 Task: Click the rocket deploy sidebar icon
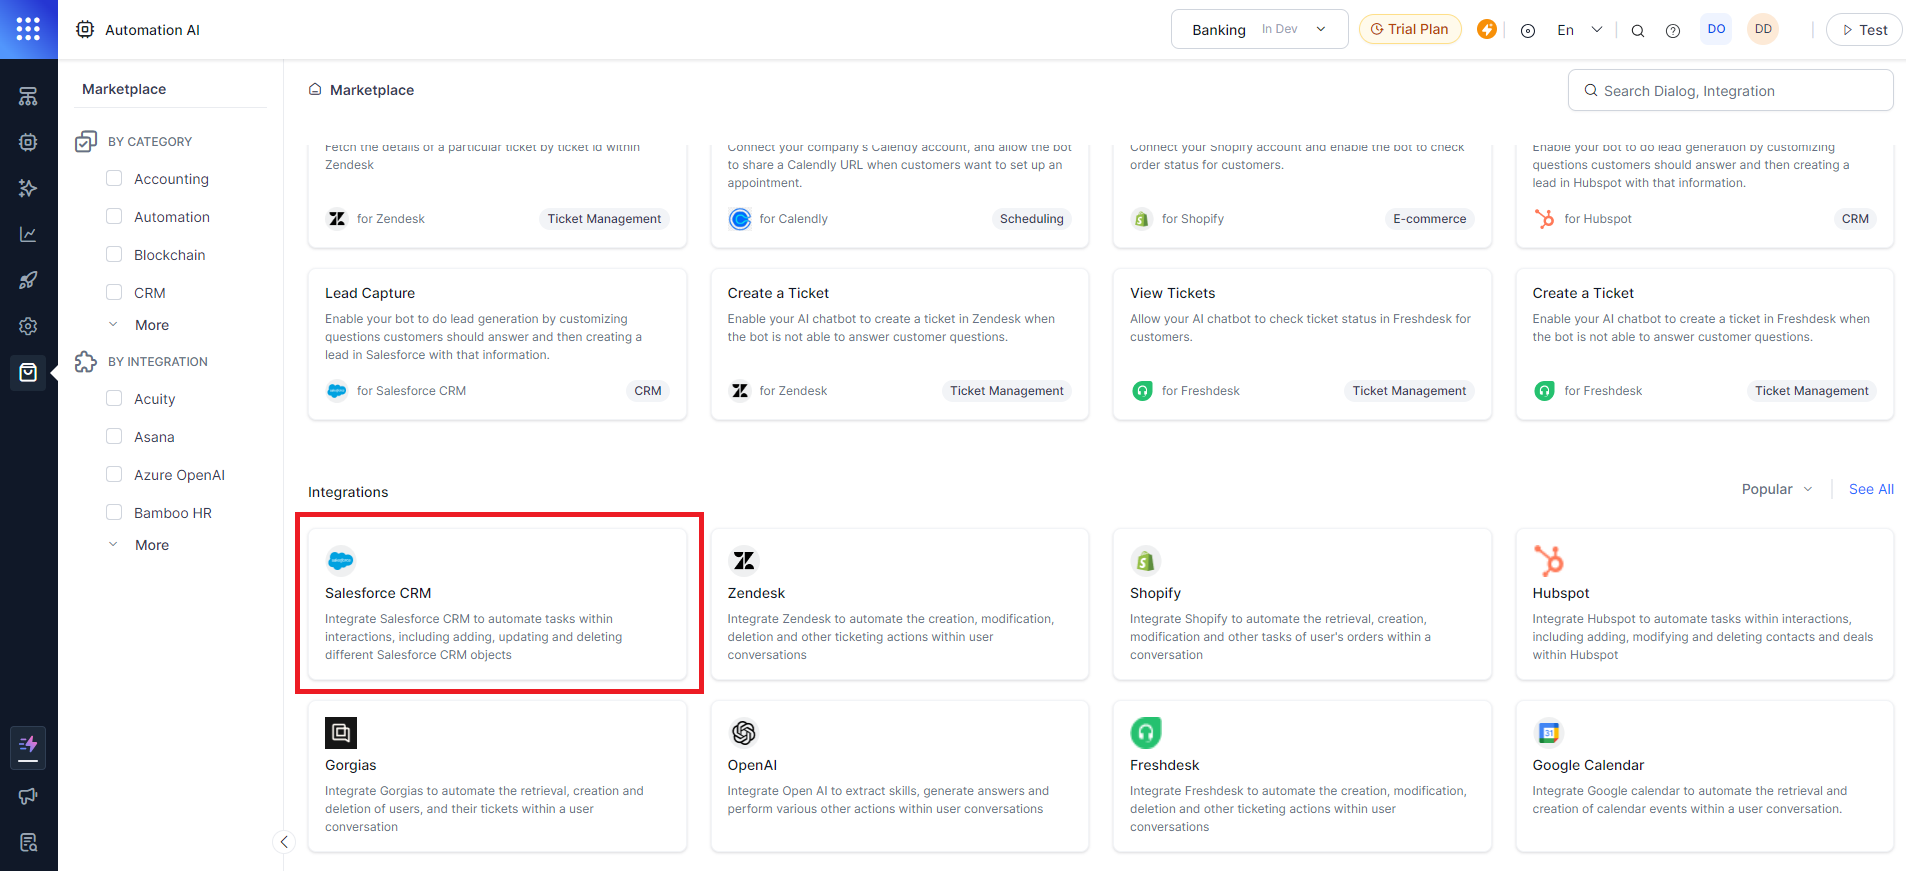click(28, 281)
